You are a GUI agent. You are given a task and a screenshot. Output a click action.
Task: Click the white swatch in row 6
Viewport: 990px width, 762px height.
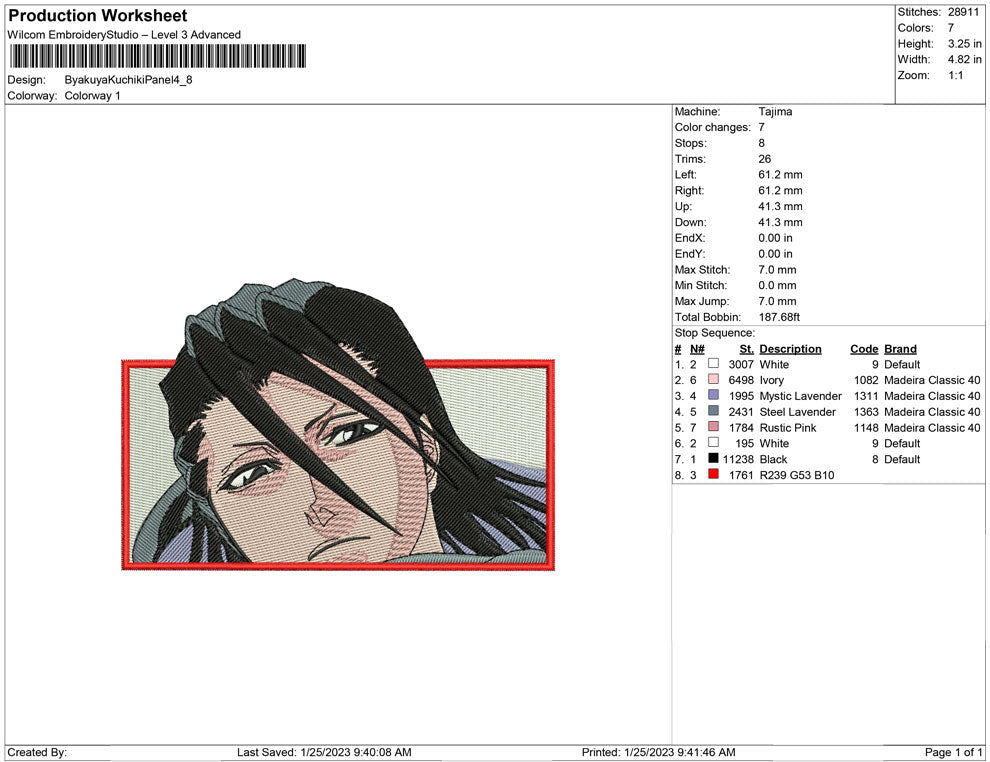[713, 443]
